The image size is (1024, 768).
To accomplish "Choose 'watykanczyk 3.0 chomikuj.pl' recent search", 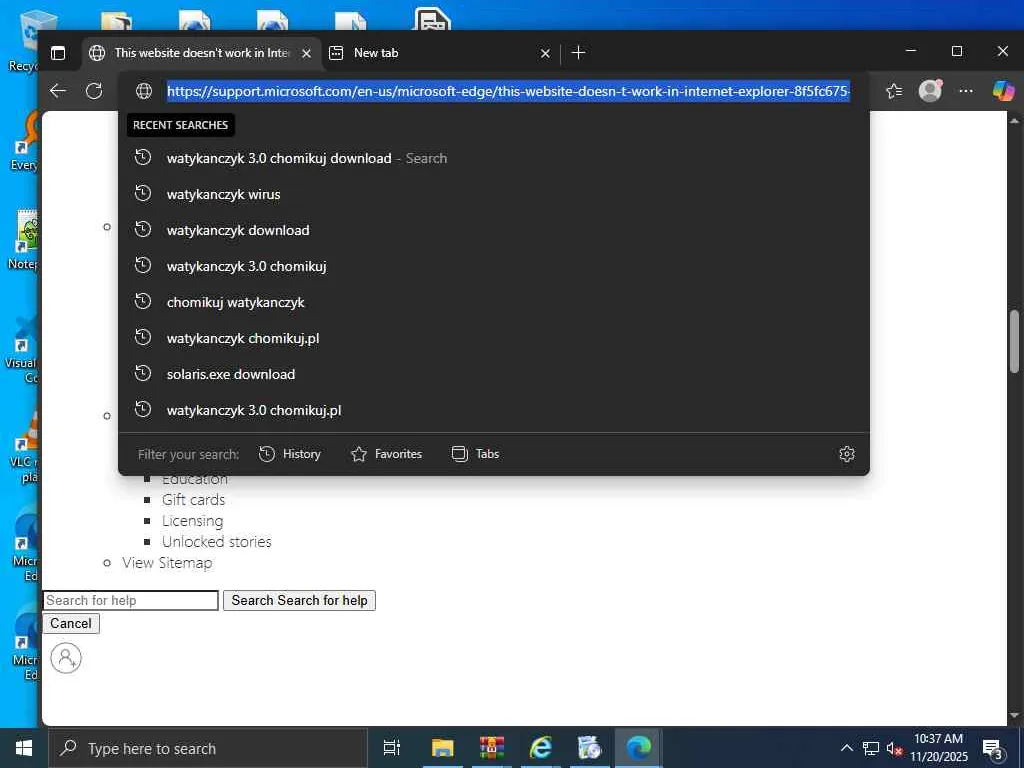I will point(494,409).
